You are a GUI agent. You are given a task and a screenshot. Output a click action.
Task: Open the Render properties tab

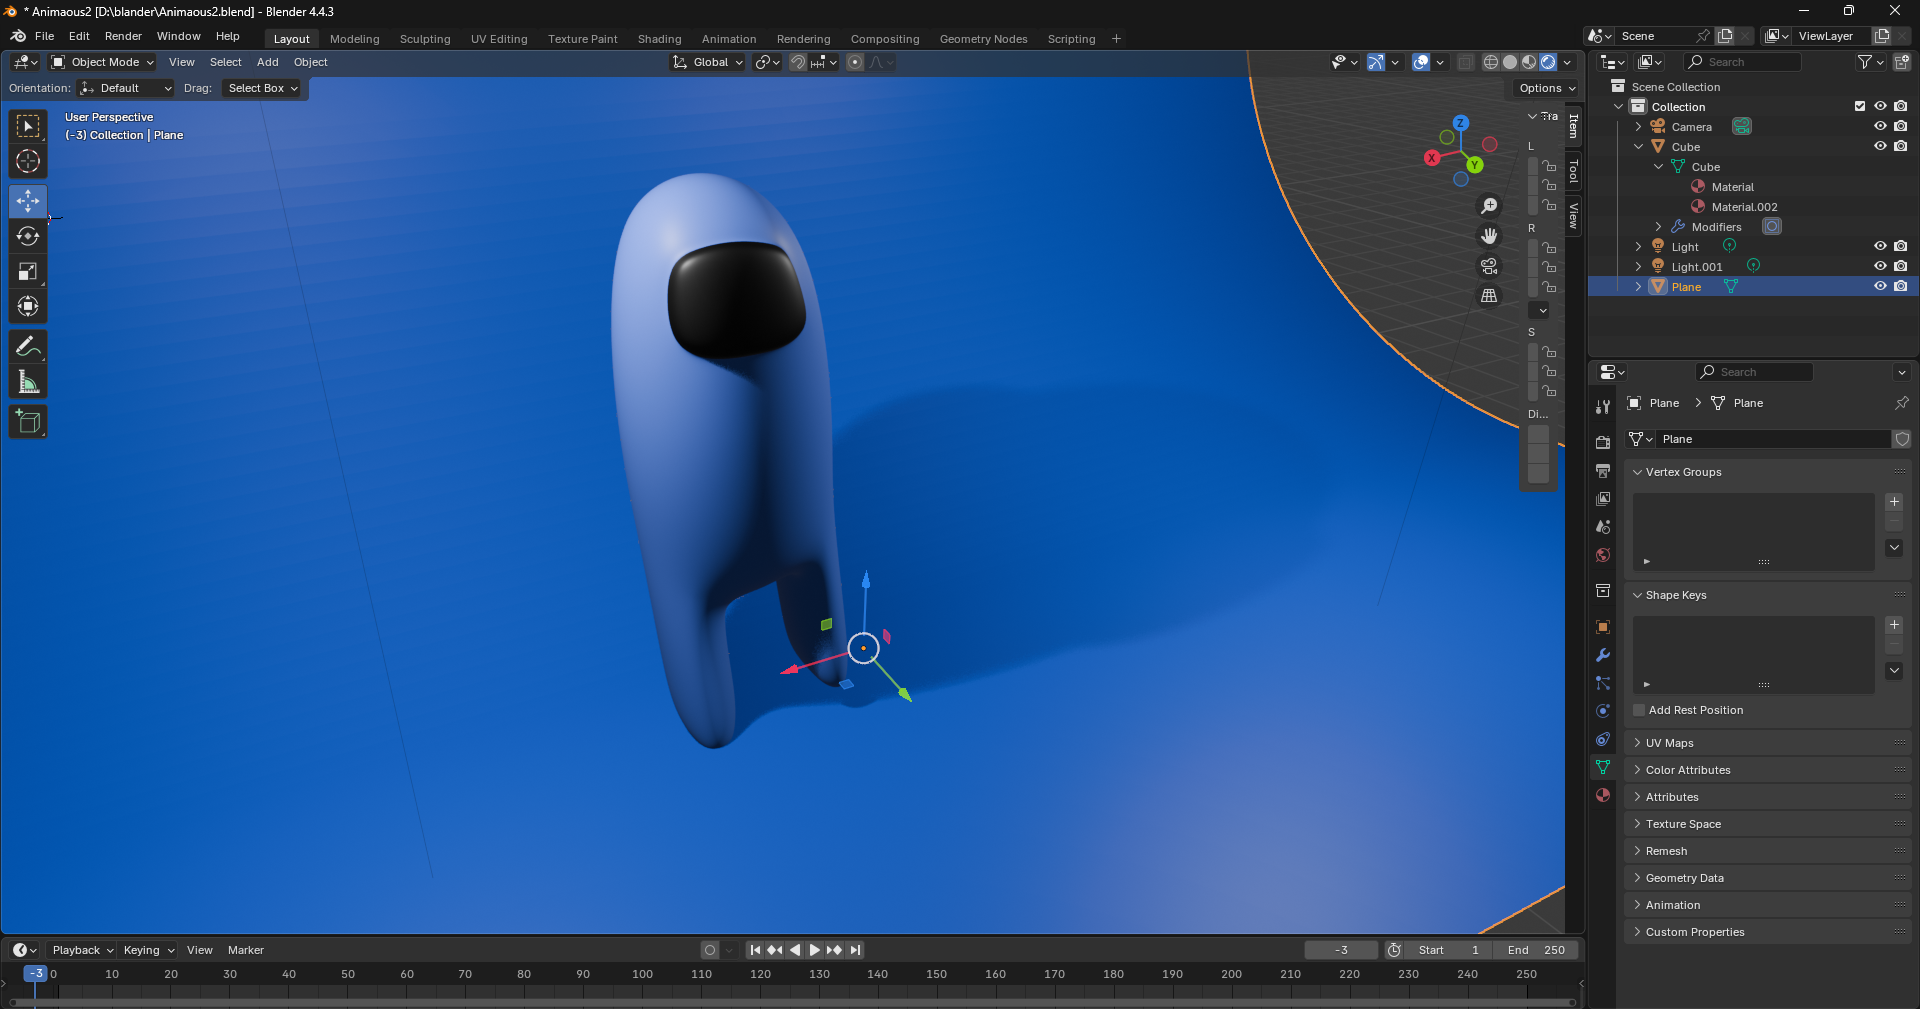[1603, 443]
